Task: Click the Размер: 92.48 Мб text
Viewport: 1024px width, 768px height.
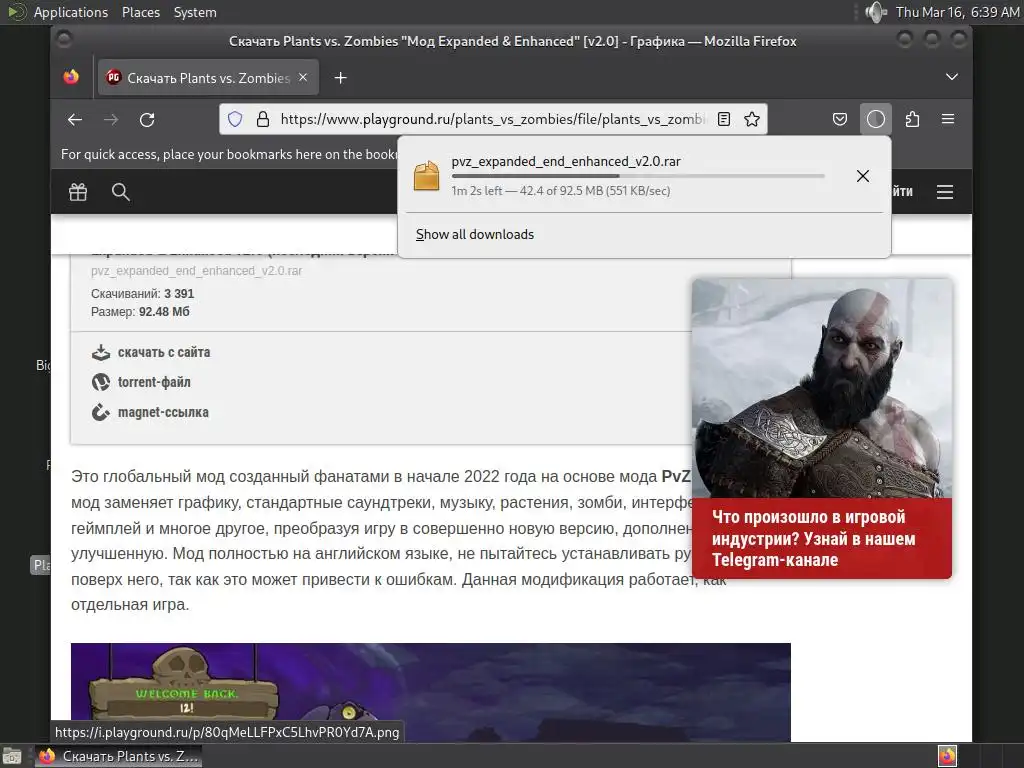Action: 140,312
